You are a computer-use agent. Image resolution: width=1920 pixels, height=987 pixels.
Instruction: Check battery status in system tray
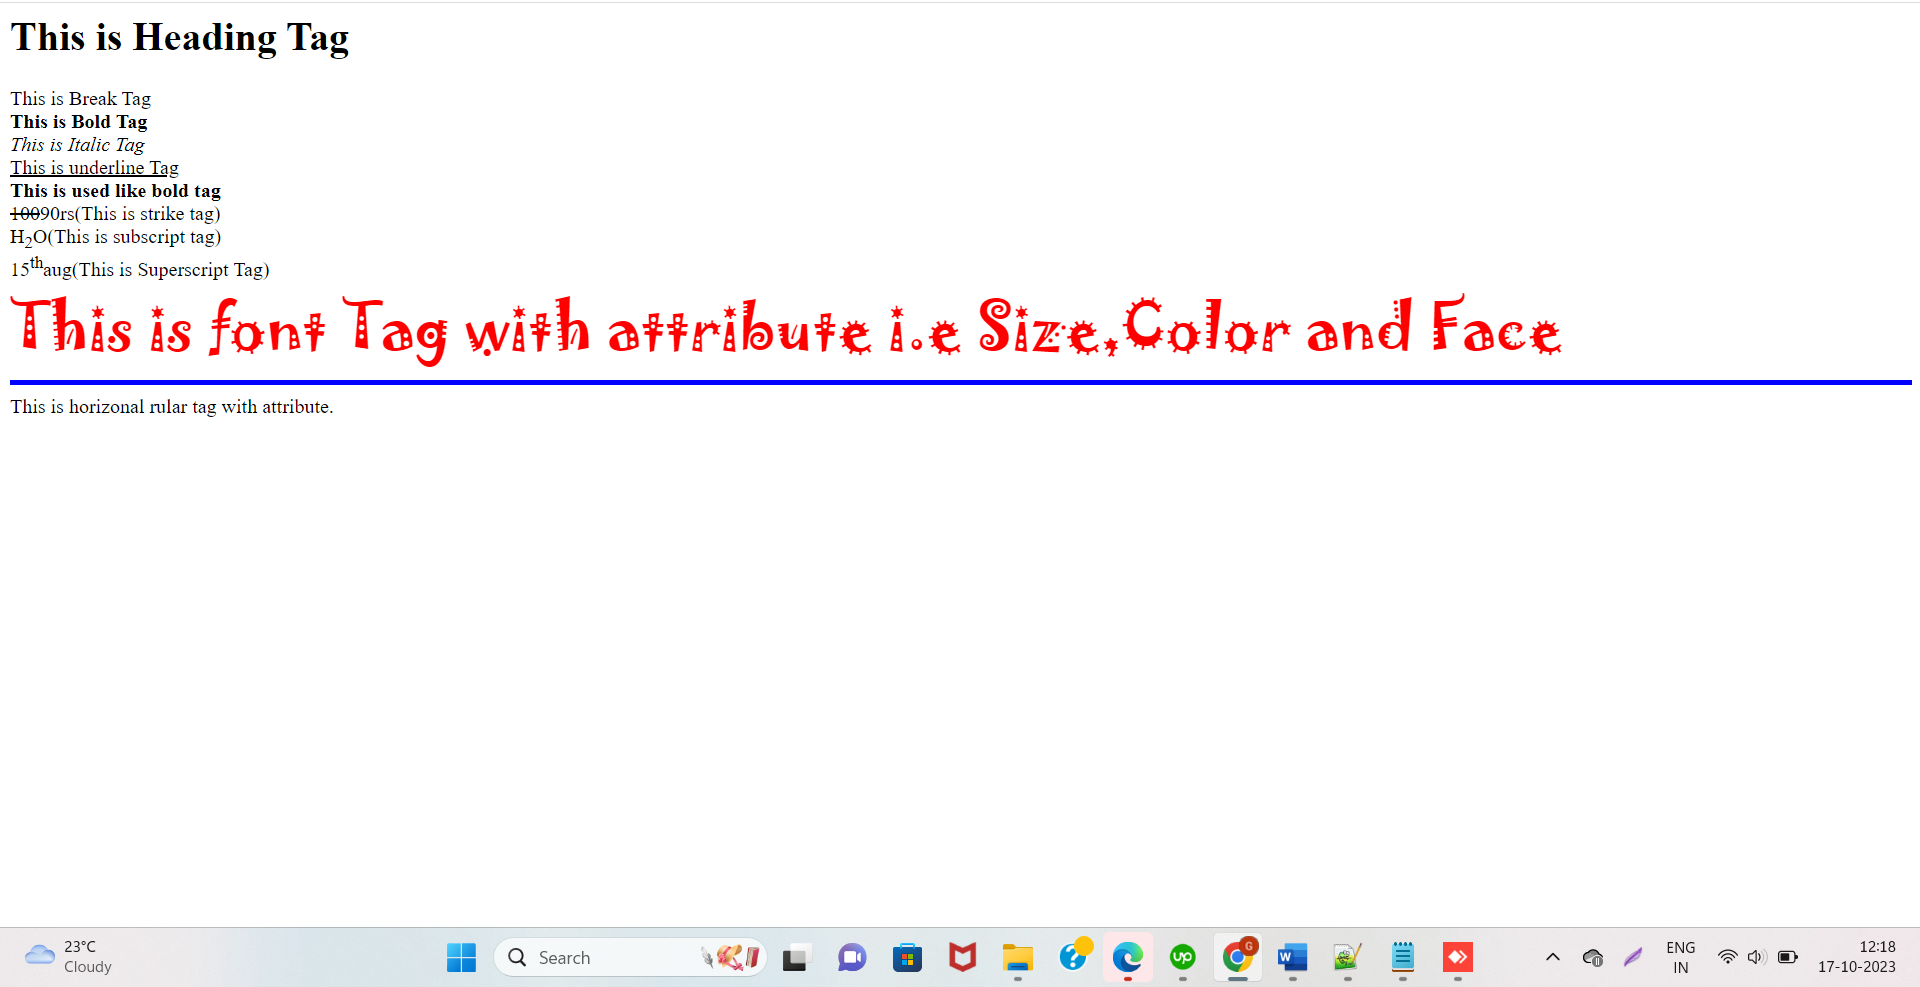(1789, 957)
